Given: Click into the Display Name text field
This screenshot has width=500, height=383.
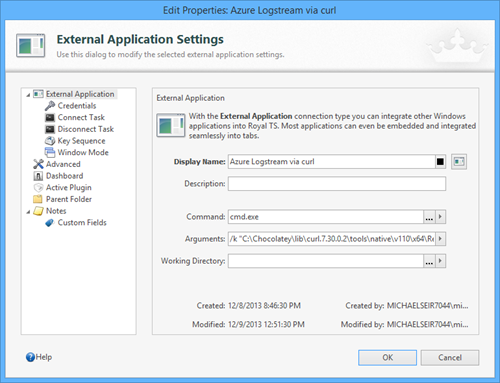Looking at the screenshot, I should click(x=332, y=162).
